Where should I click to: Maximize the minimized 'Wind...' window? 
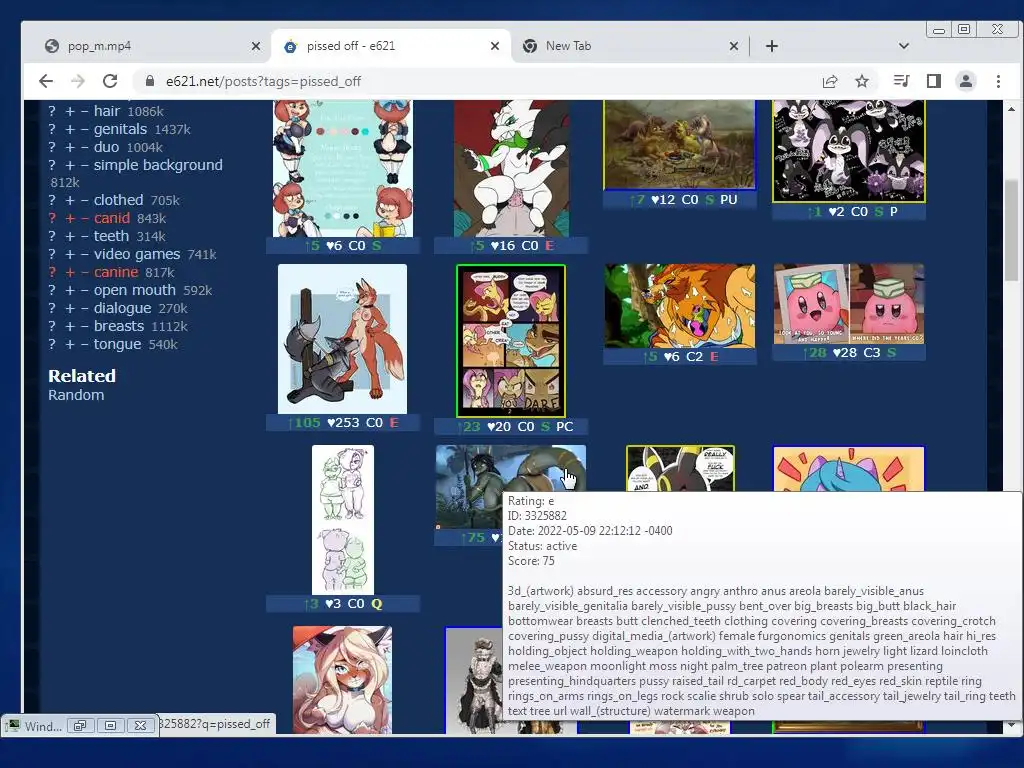110,726
